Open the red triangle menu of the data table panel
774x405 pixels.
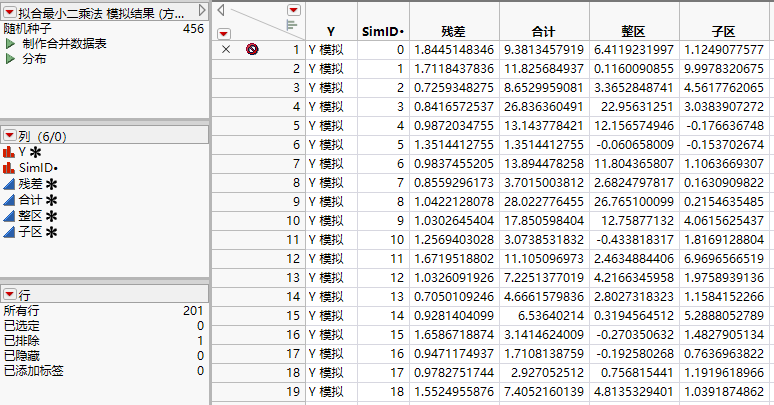pyautogui.click(x=9, y=12)
